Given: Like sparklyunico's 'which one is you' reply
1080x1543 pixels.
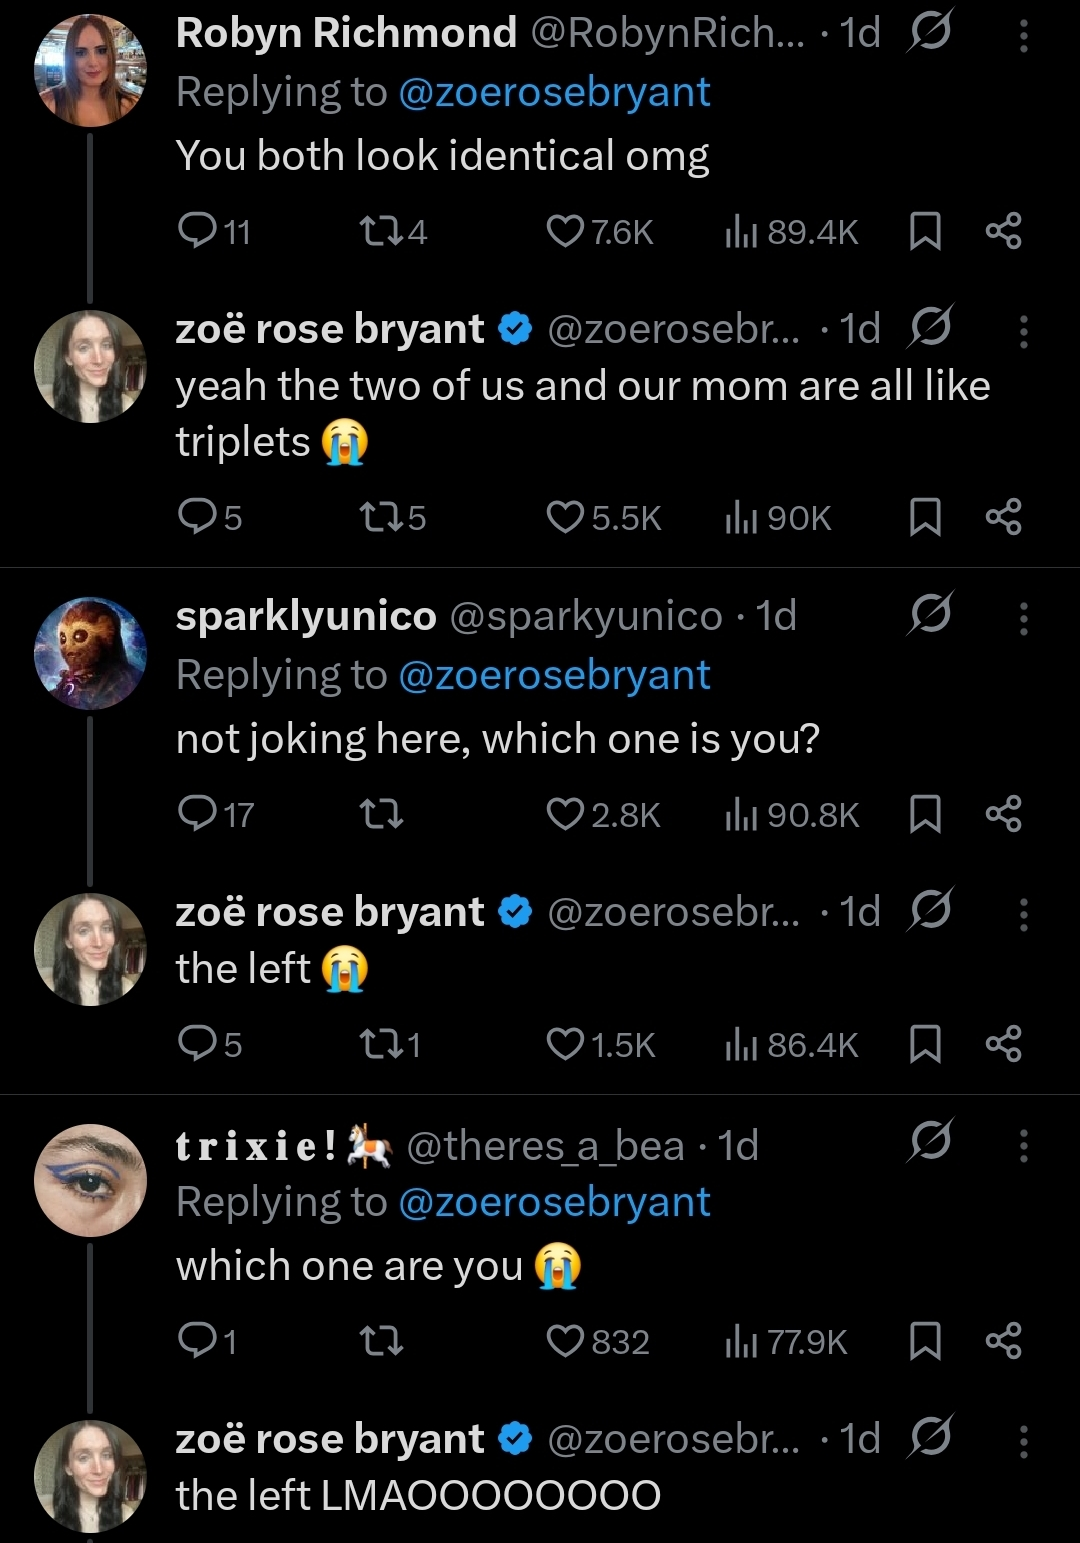Looking at the screenshot, I should coord(566,815).
